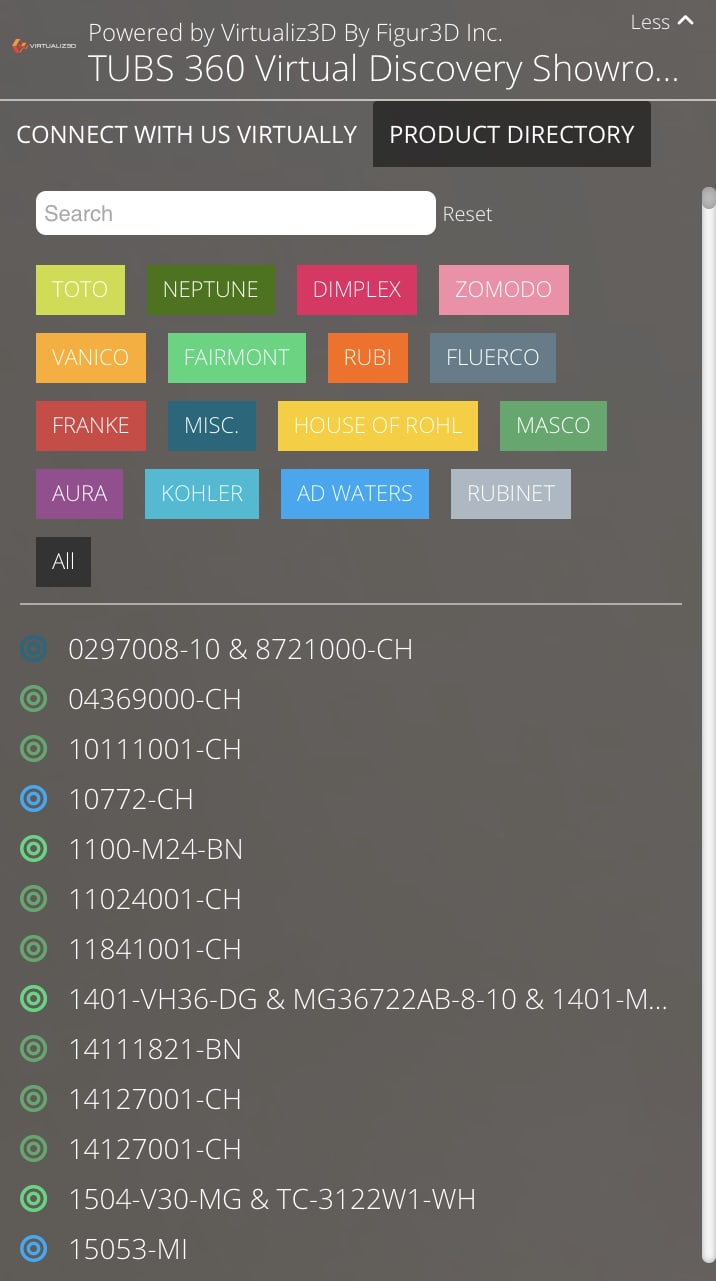Open product 04369000-CH
The image size is (716, 1281).
[x=155, y=699]
